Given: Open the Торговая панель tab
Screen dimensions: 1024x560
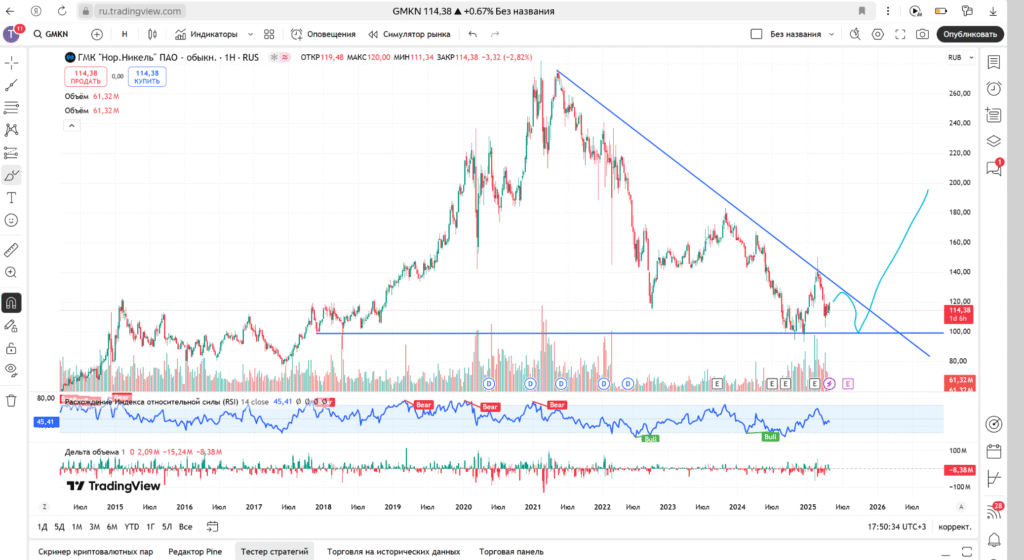Looking at the screenshot, I should 511,552.
